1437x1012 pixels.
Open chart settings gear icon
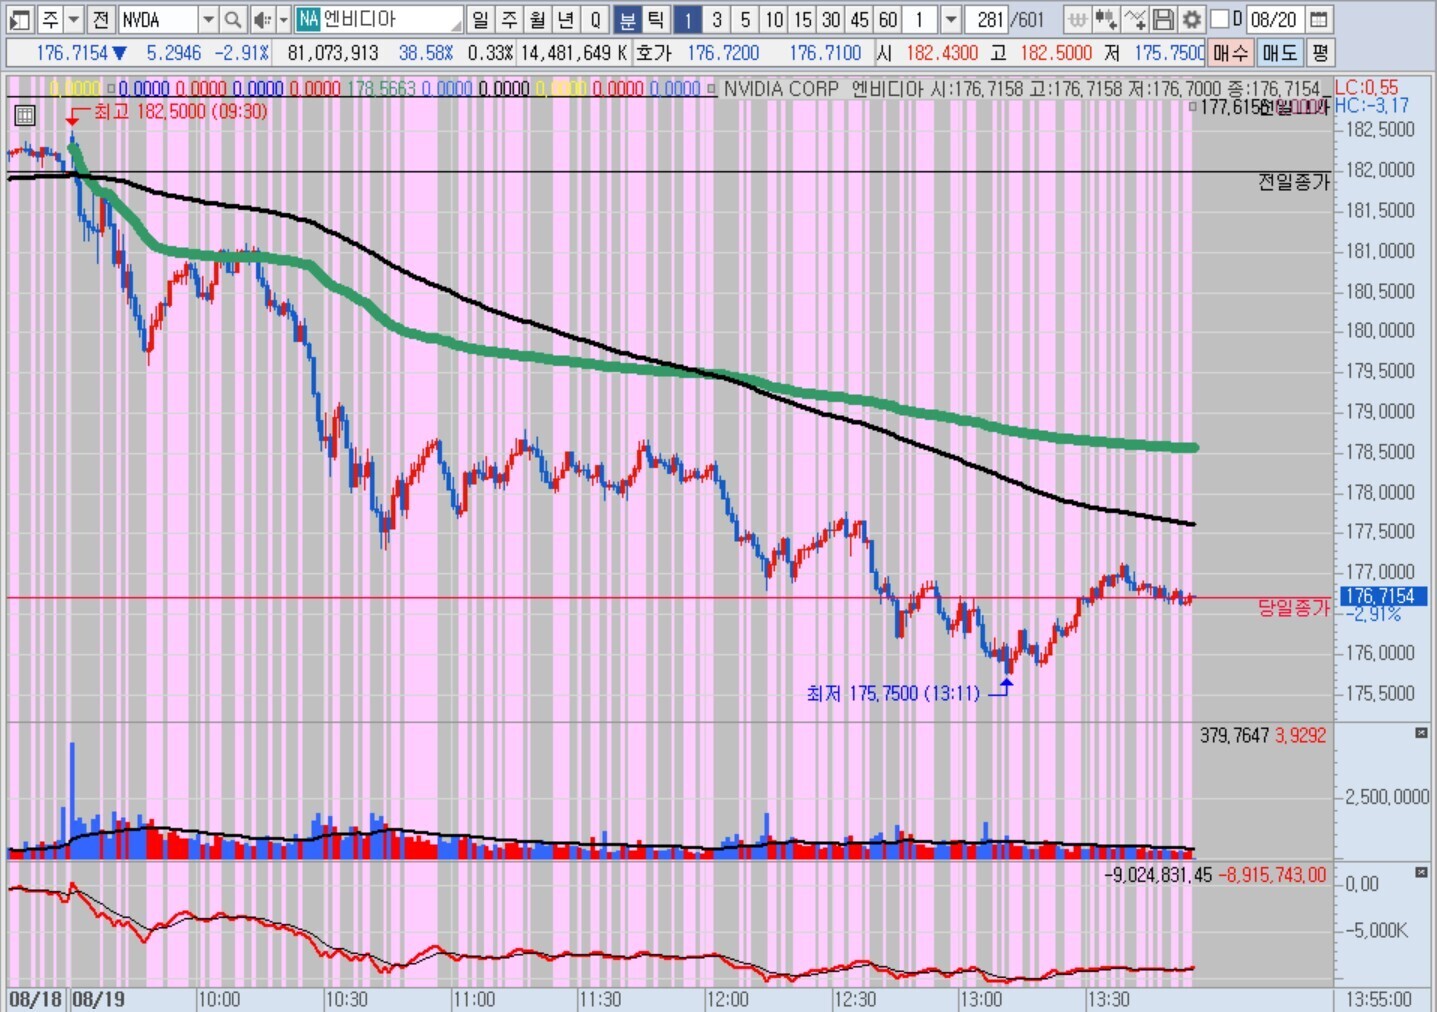pos(1191,19)
